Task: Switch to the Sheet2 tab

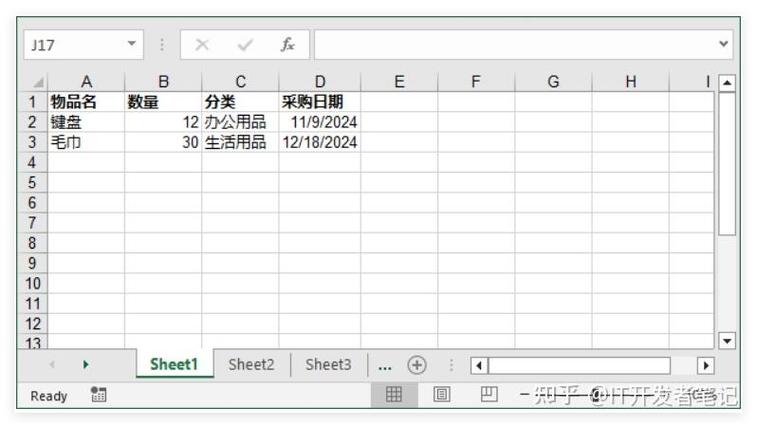Action: point(251,364)
